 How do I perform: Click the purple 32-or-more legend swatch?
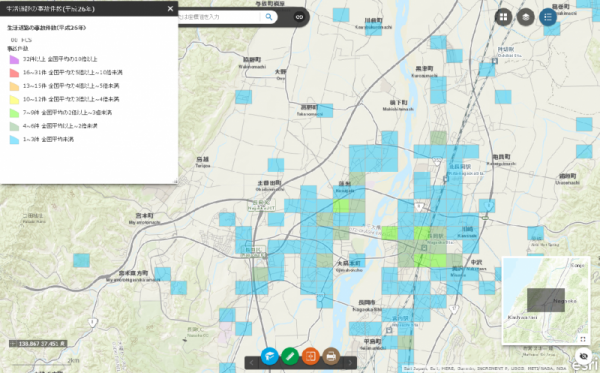(14, 59)
